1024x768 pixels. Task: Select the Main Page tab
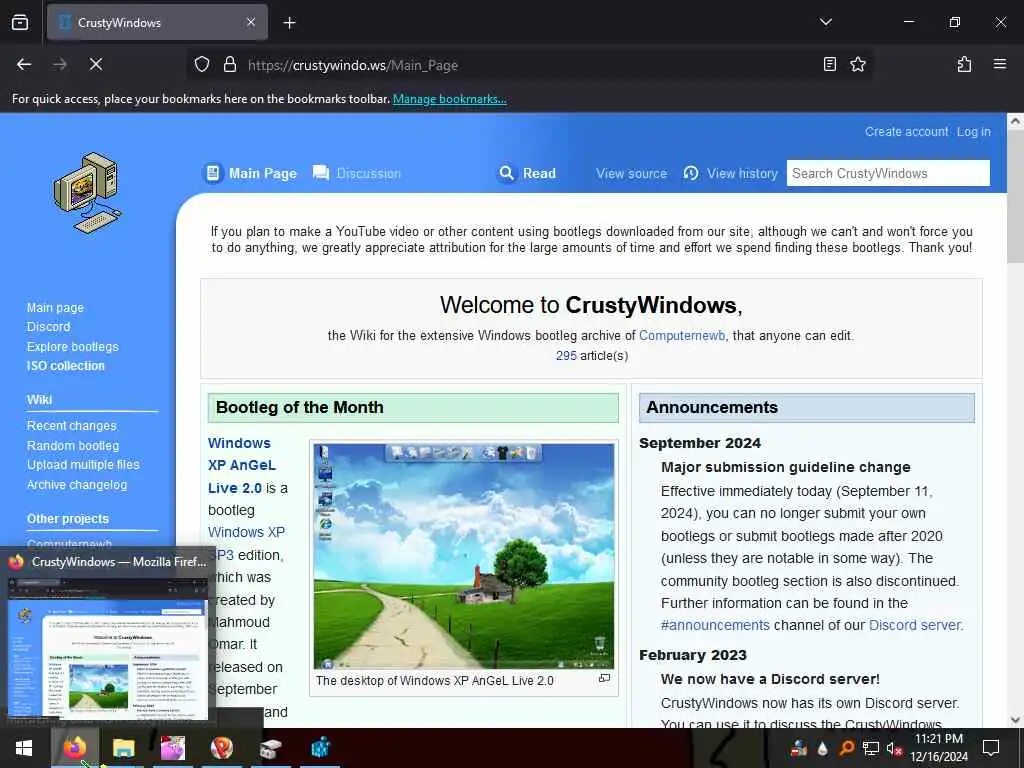pyautogui.click(x=250, y=173)
